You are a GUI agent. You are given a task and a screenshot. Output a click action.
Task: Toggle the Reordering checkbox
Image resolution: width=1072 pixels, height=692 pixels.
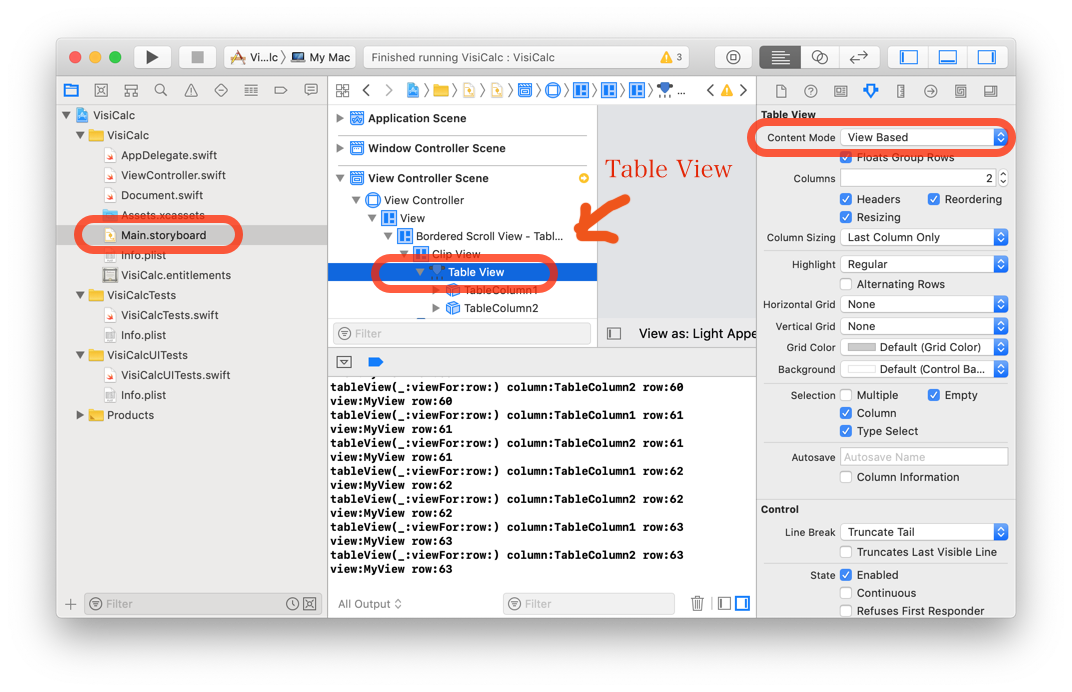[x=933, y=199]
